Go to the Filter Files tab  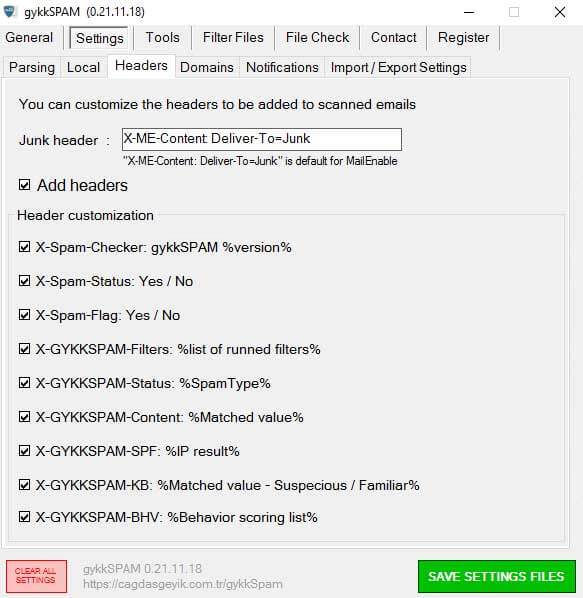pyautogui.click(x=233, y=37)
